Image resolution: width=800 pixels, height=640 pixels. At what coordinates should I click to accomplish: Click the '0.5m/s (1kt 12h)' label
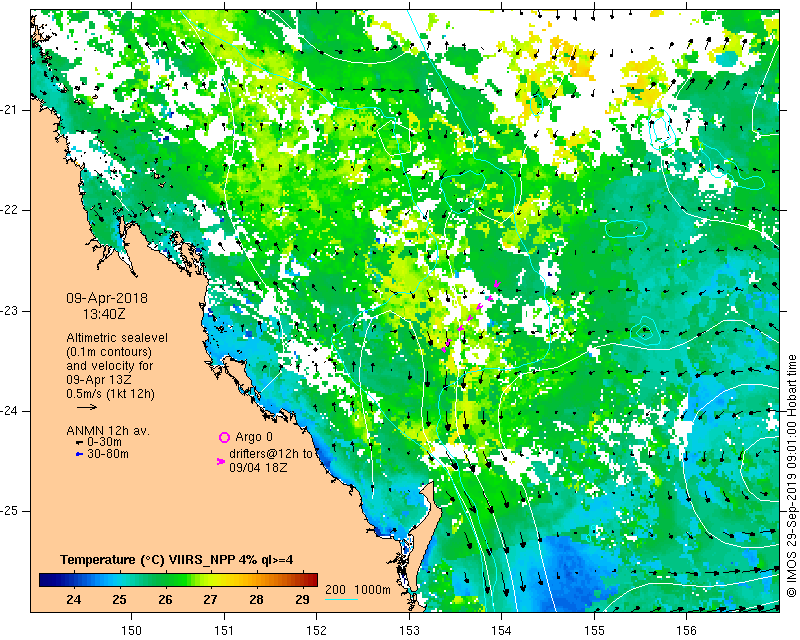coord(110,394)
